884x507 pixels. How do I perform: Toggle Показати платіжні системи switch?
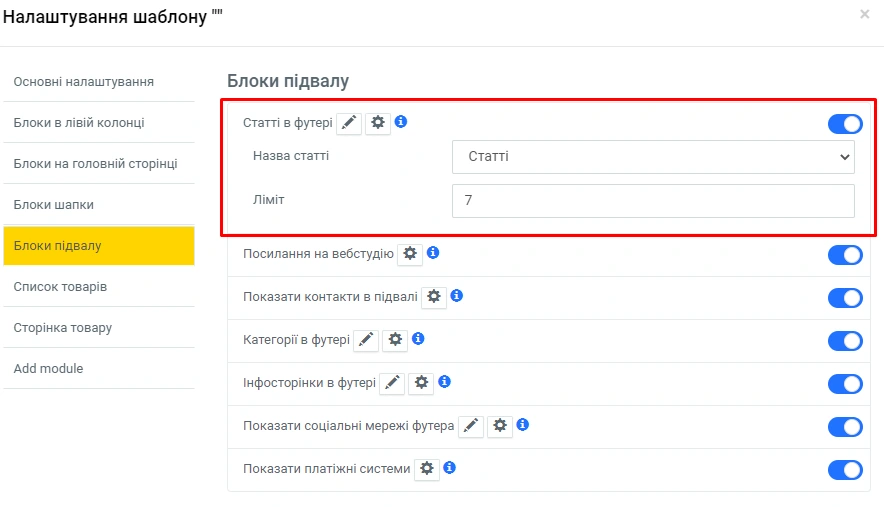(x=845, y=470)
